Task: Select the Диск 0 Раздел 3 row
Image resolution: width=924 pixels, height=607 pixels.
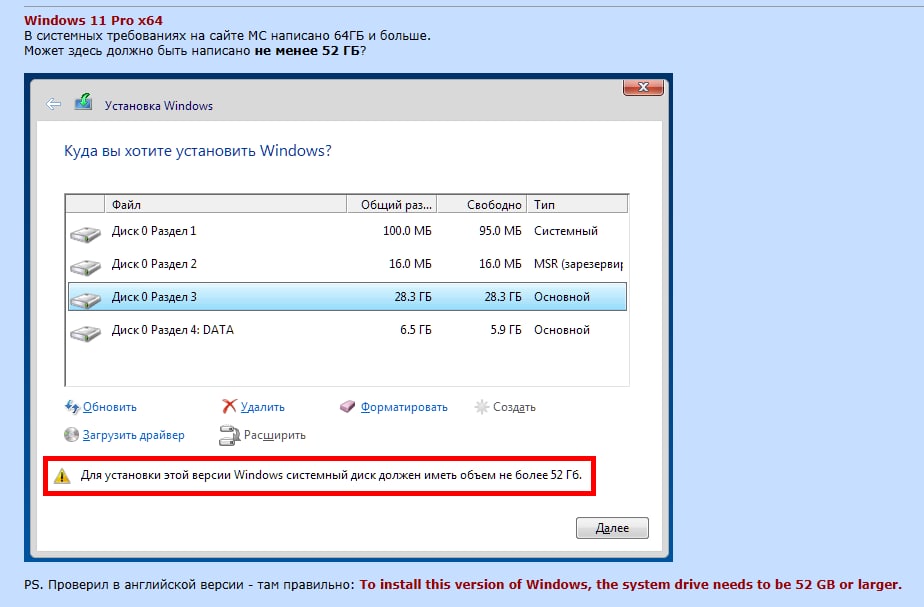Action: point(347,297)
